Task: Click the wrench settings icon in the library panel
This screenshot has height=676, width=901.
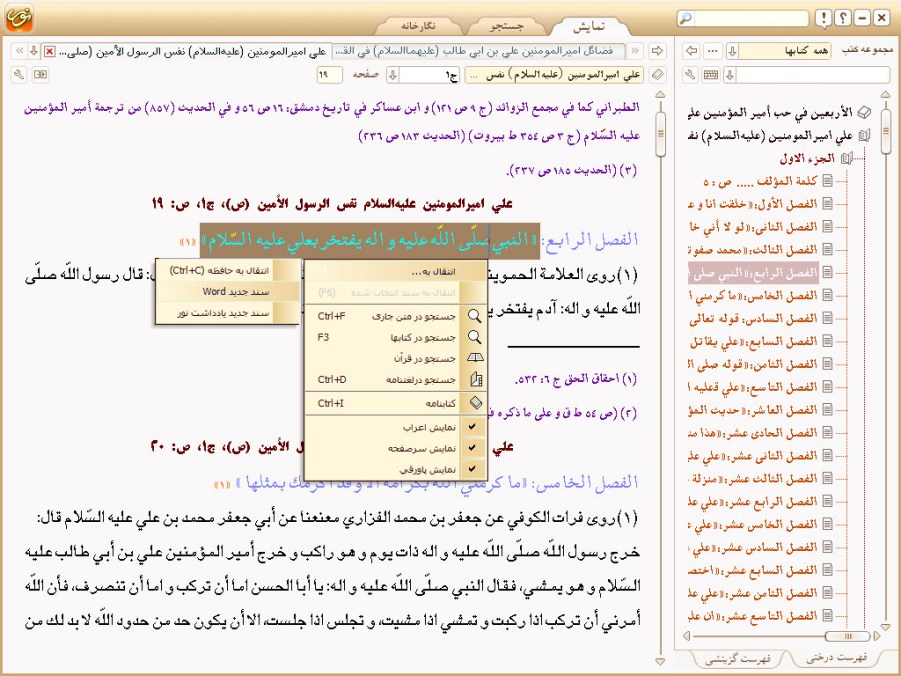Action: click(691, 75)
